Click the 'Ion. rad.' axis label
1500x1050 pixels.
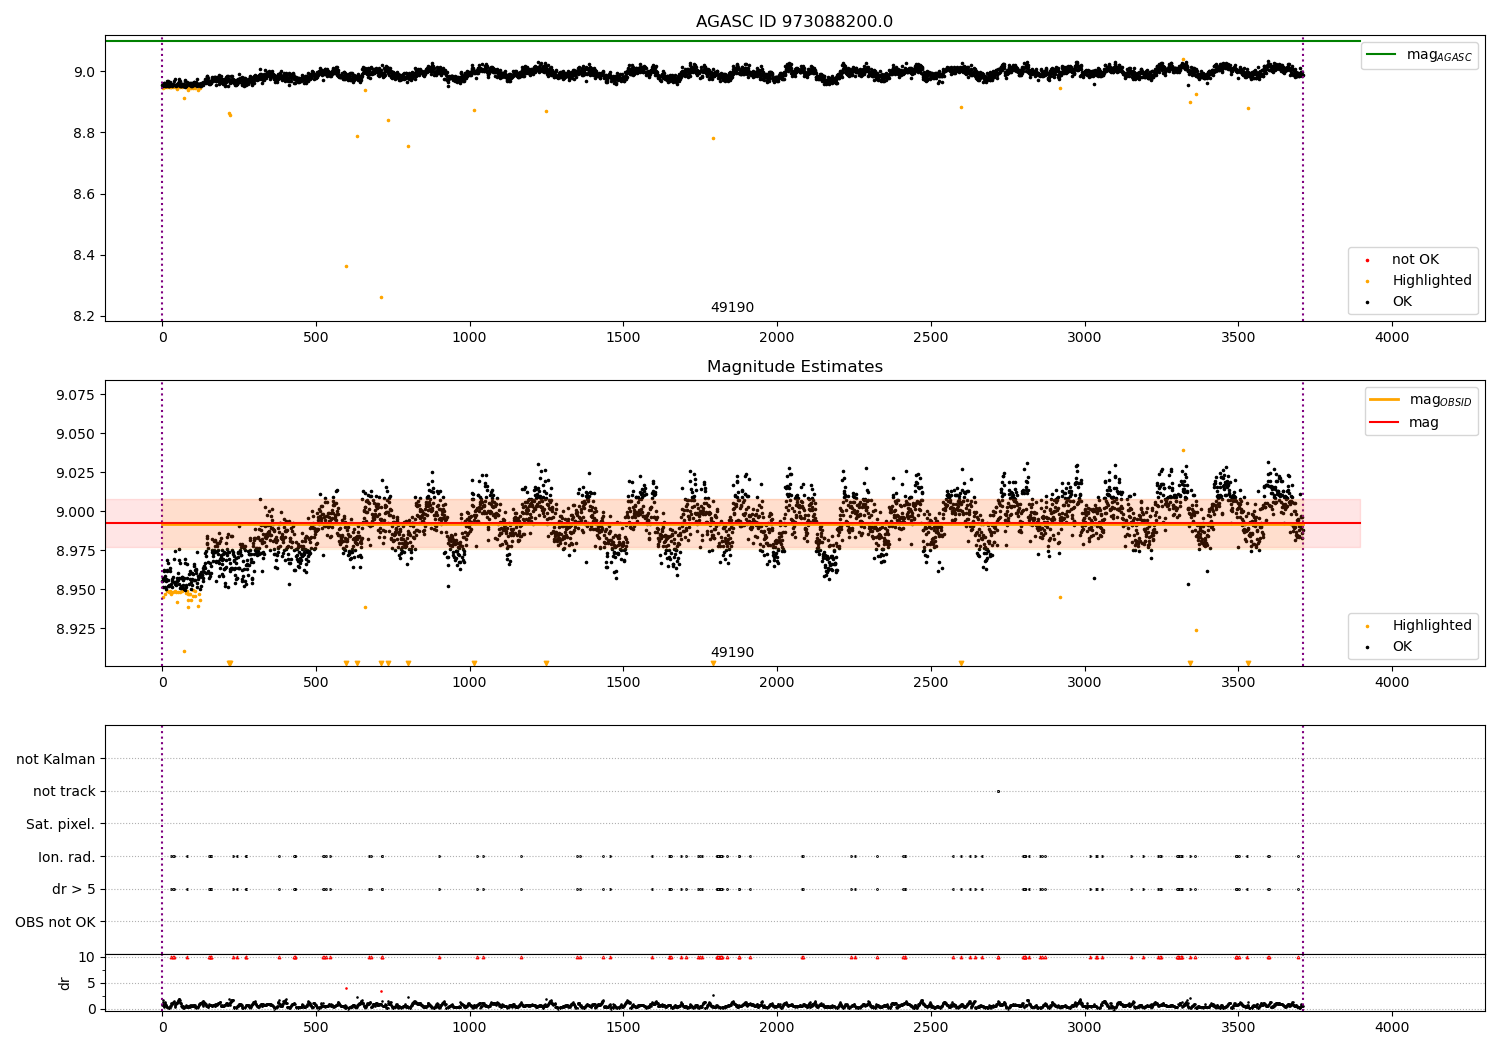(67, 857)
